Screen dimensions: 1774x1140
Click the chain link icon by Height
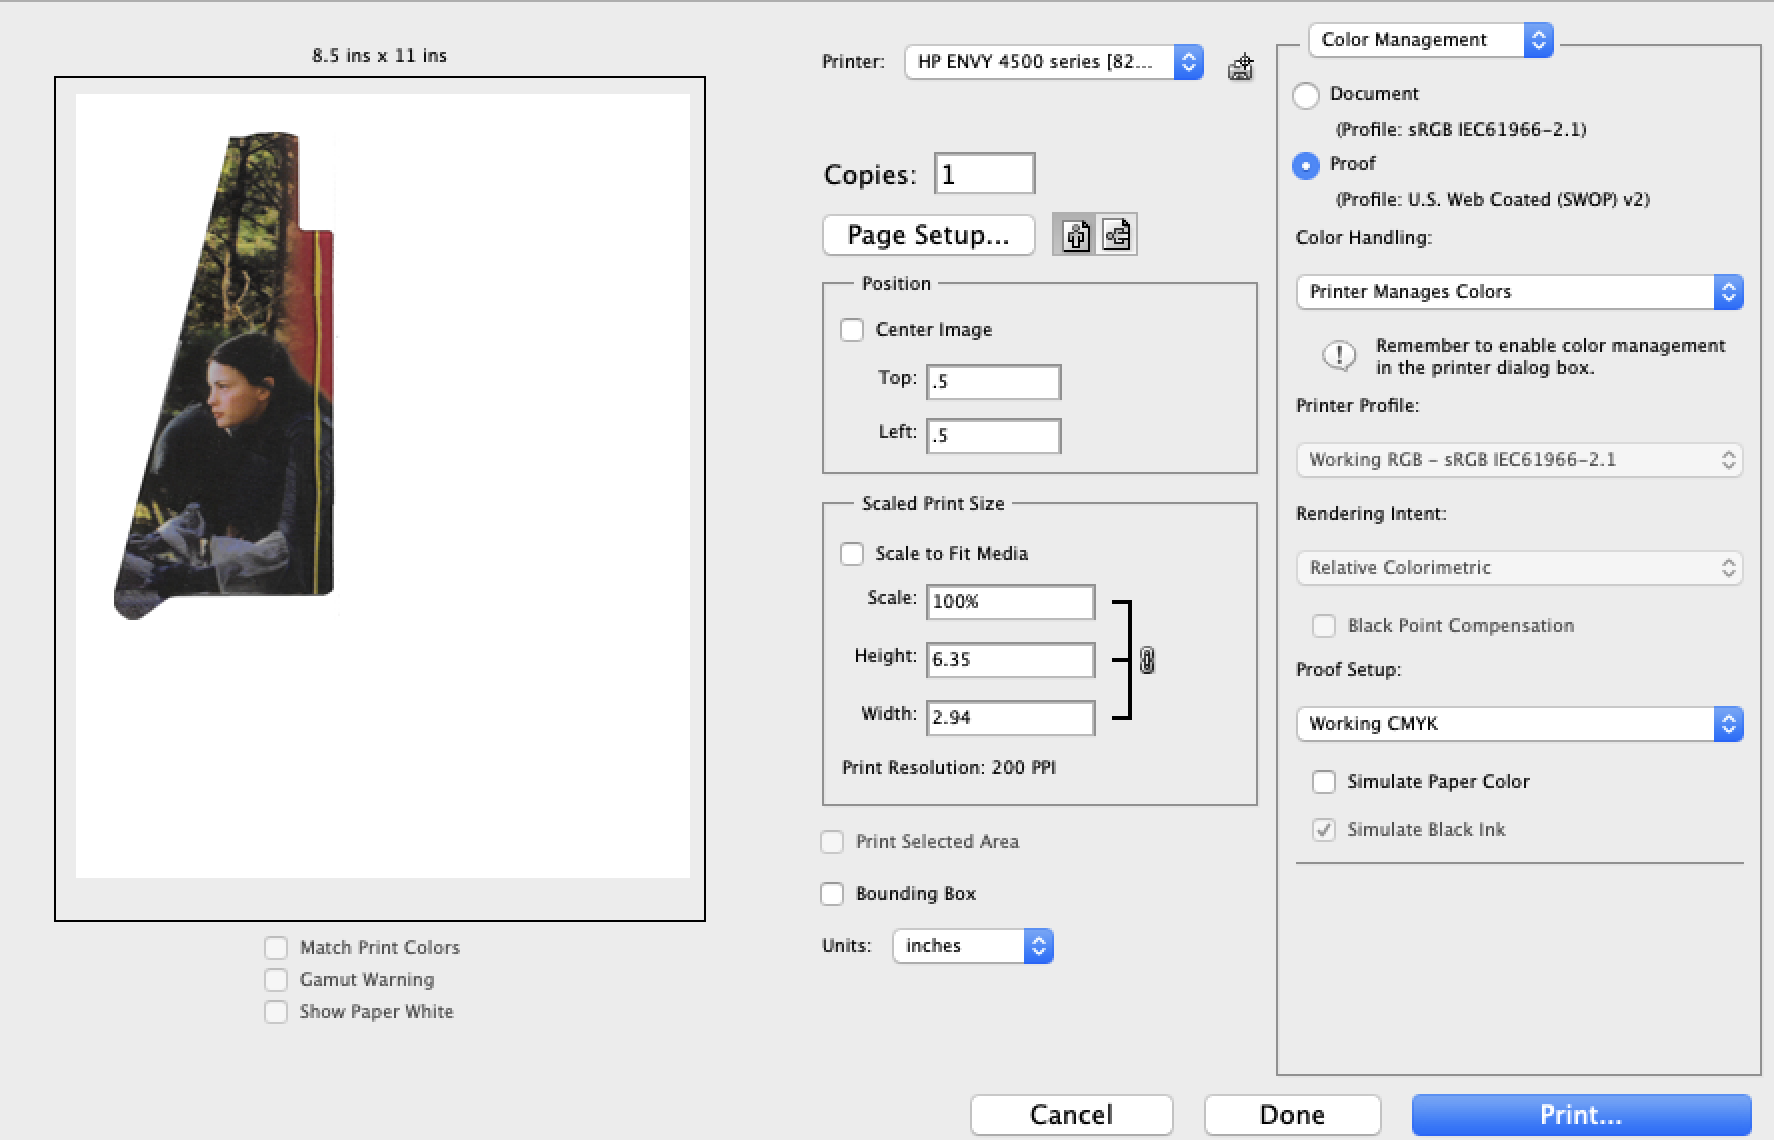coord(1147,660)
